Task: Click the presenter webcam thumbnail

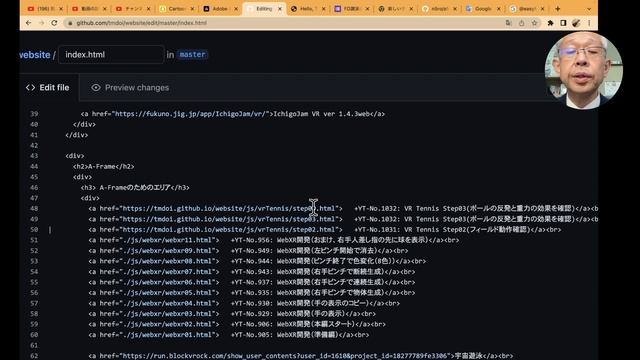Action: (x=583, y=71)
